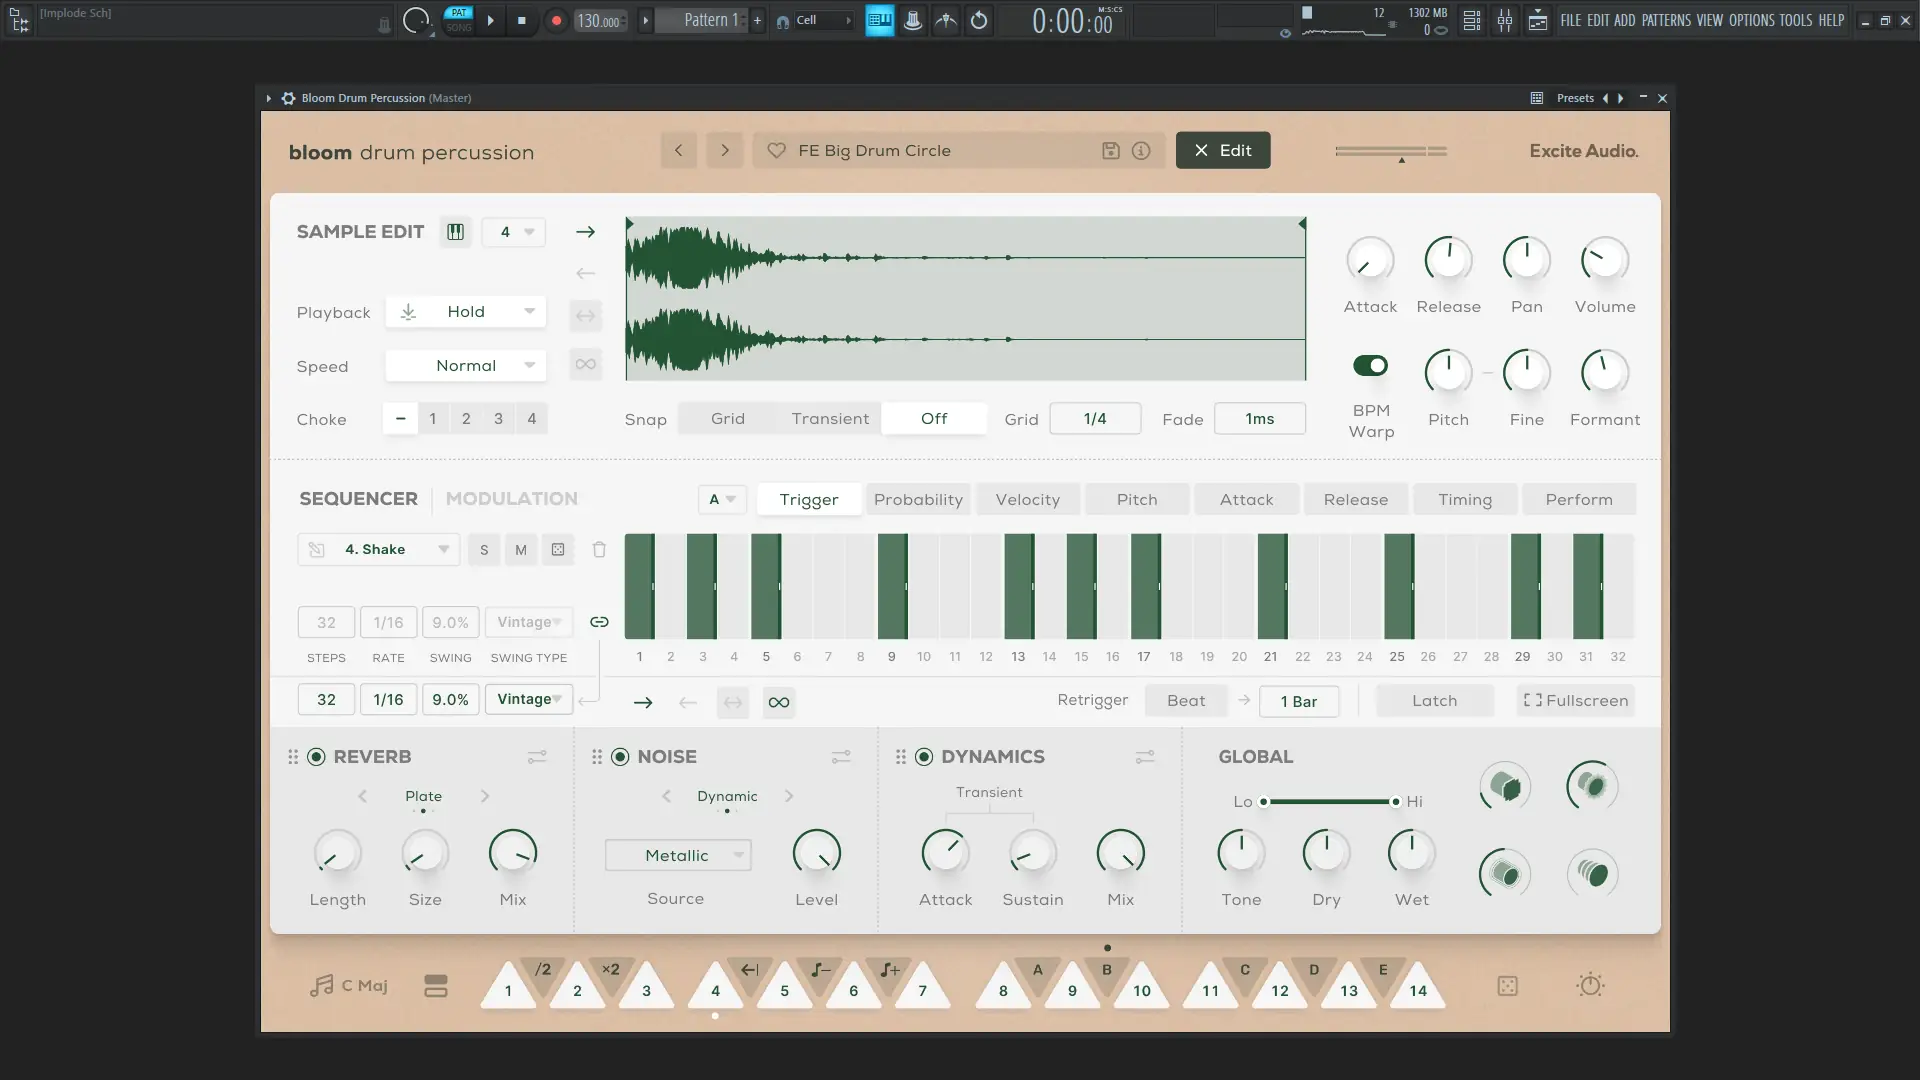Open the Modulation tab
The width and height of the screenshot is (1920, 1080).
point(511,498)
